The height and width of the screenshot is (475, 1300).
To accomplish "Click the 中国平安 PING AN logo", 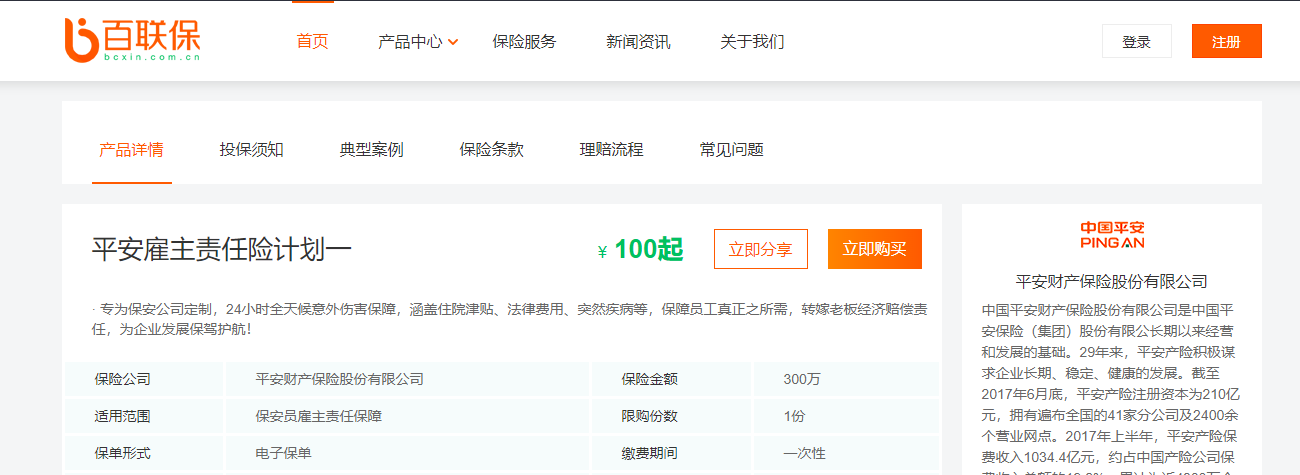I will coord(1112,234).
